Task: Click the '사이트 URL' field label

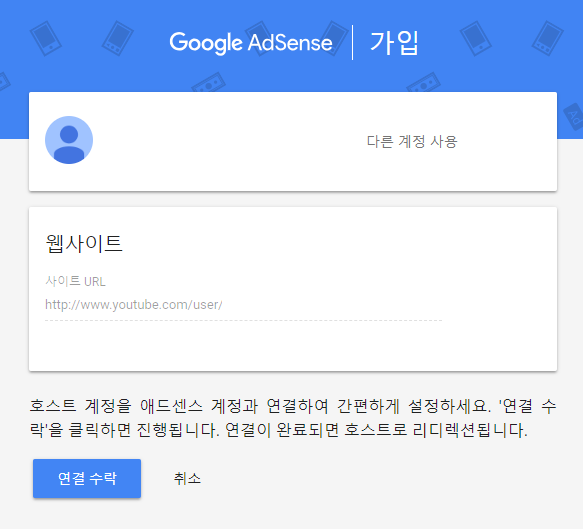Action: pyautogui.click(x=75, y=281)
